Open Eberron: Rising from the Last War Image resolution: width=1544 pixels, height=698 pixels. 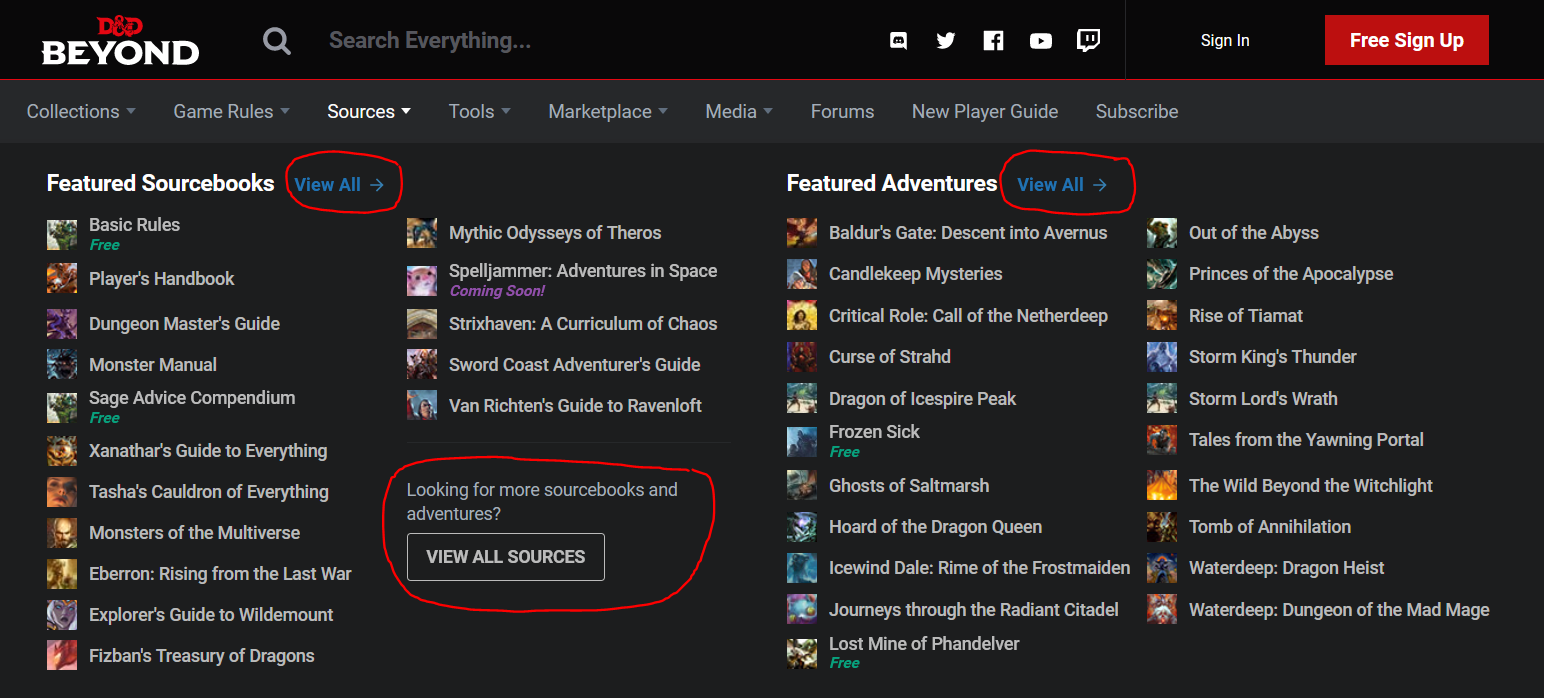click(x=220, y=574)
